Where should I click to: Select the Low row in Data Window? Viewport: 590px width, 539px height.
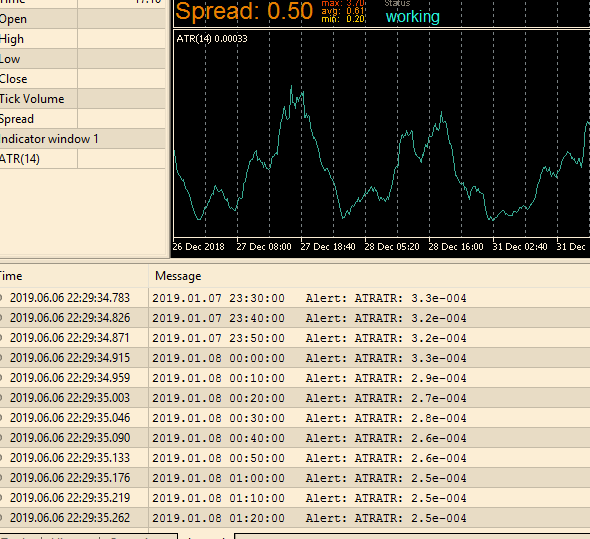click(x=82, y=59)
